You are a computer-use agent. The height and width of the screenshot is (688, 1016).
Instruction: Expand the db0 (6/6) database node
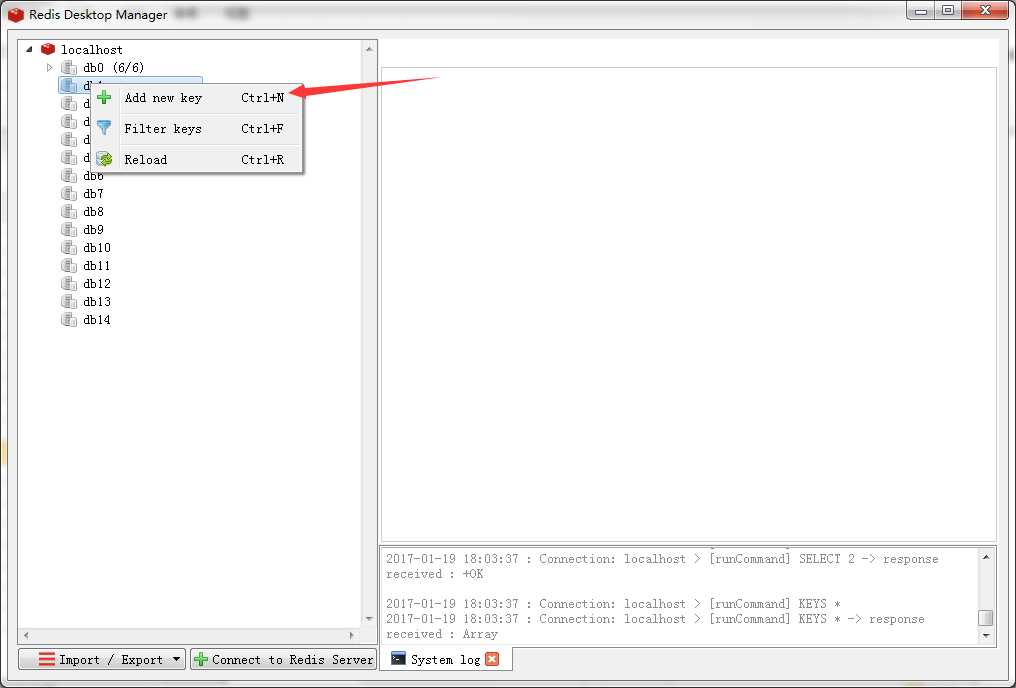click(x=49, y=67)
